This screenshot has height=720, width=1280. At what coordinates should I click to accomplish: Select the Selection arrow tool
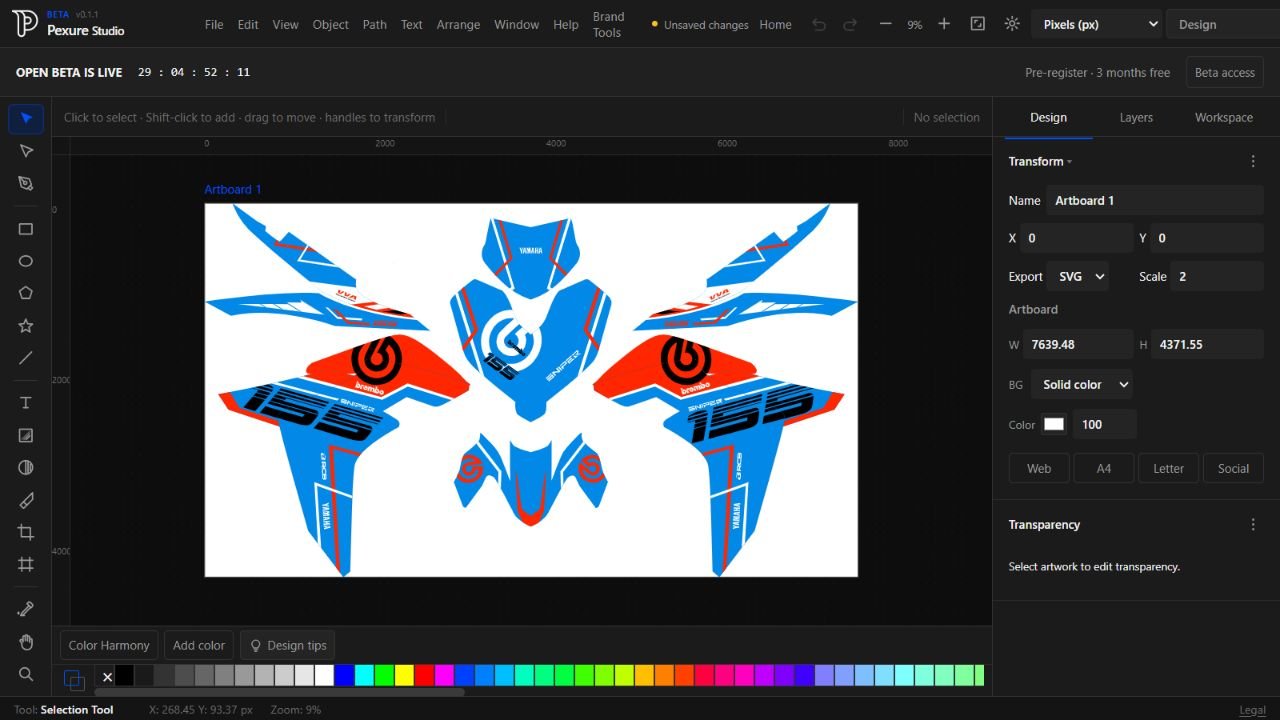(x=26, y=119)
